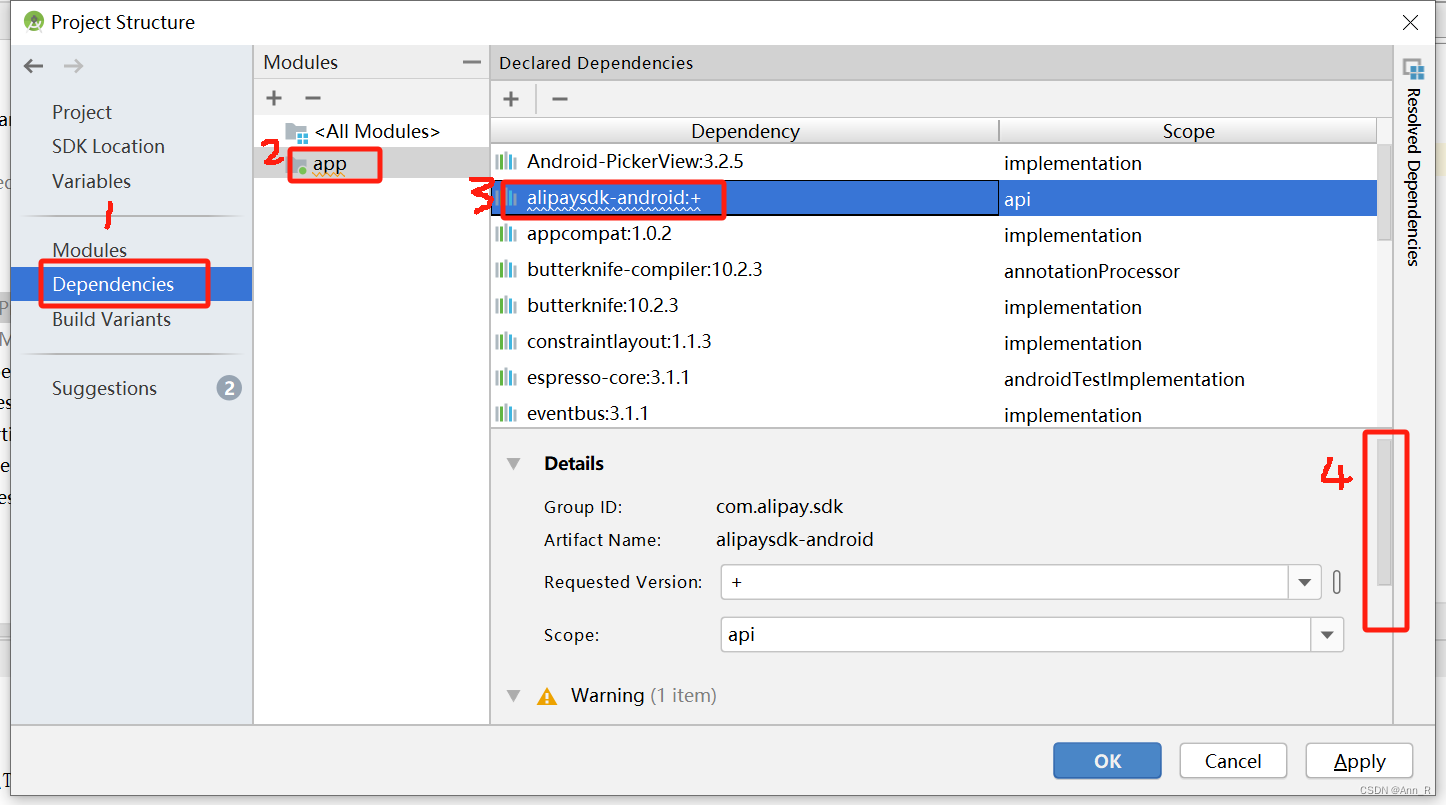Click the Cancel button
1446x805 pixels.
(1233, 761)
